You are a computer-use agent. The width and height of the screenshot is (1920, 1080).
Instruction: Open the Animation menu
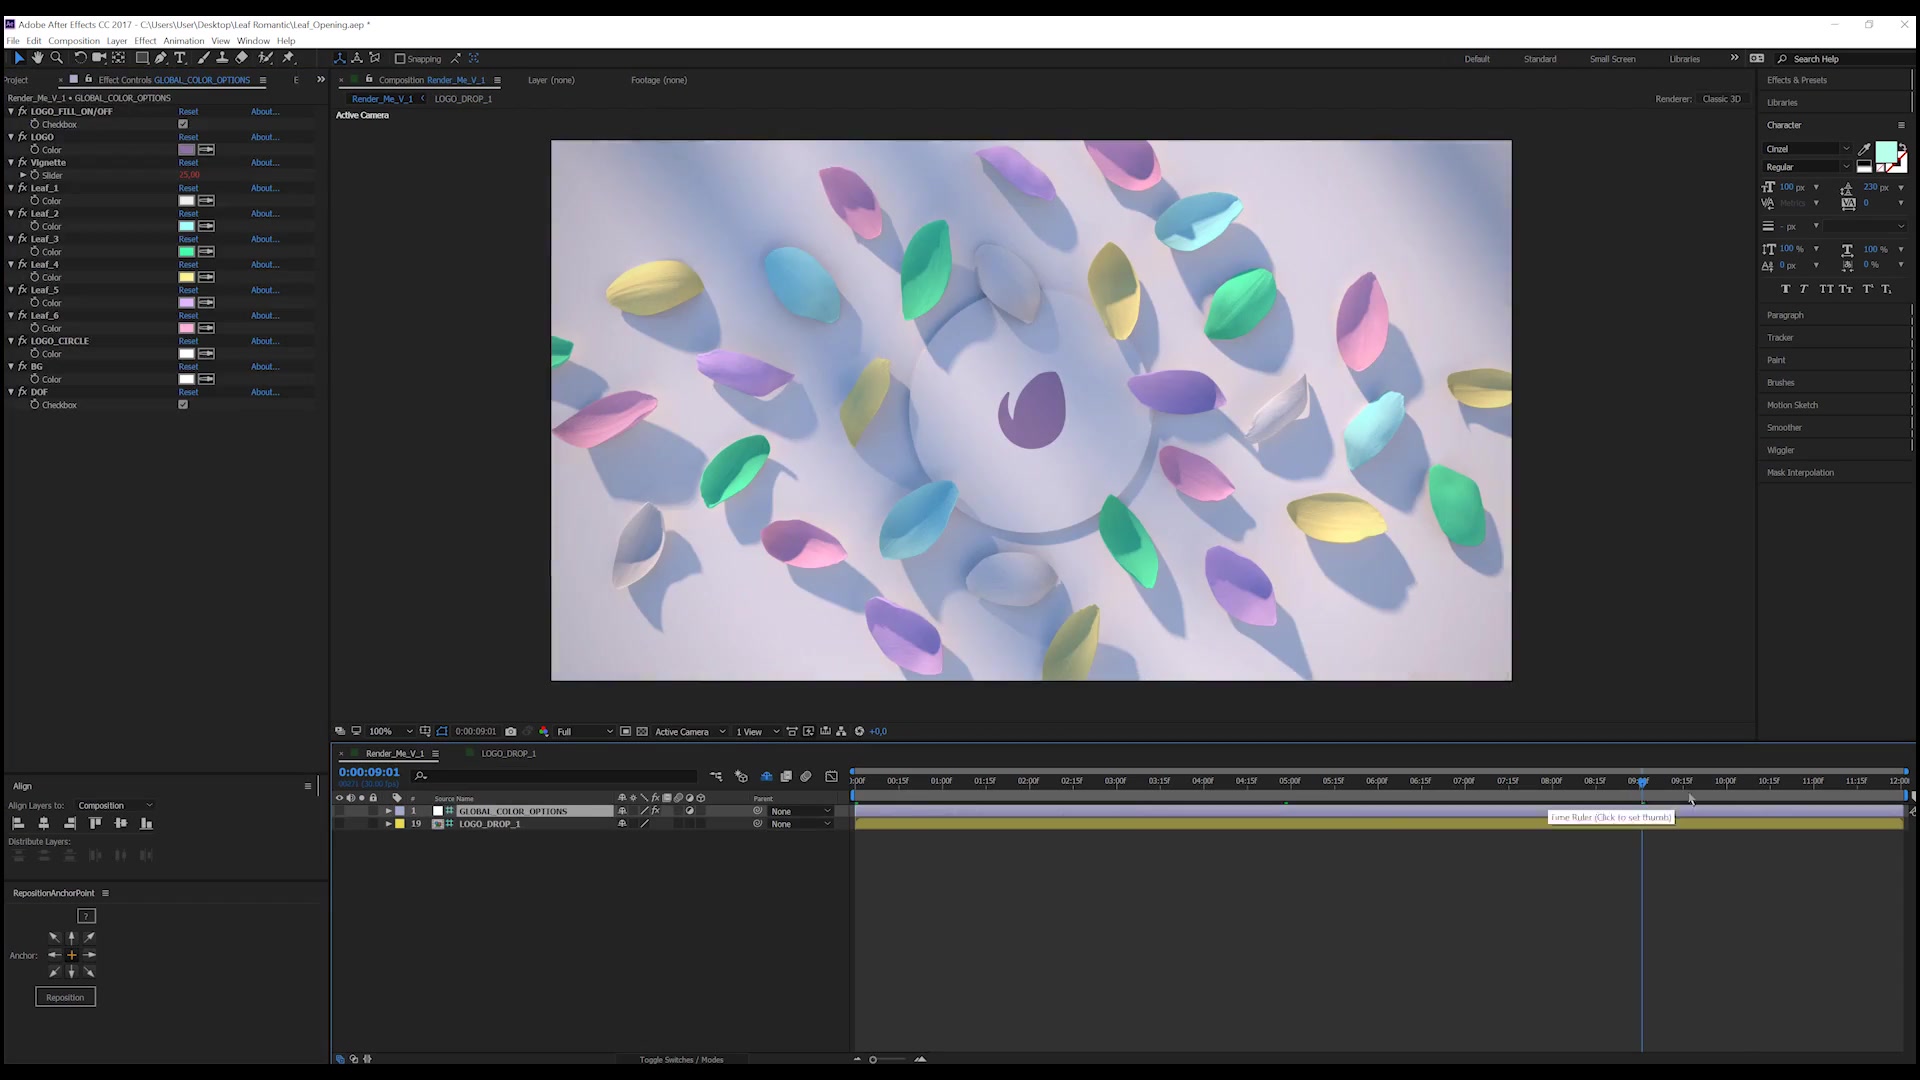pos(184,41)
